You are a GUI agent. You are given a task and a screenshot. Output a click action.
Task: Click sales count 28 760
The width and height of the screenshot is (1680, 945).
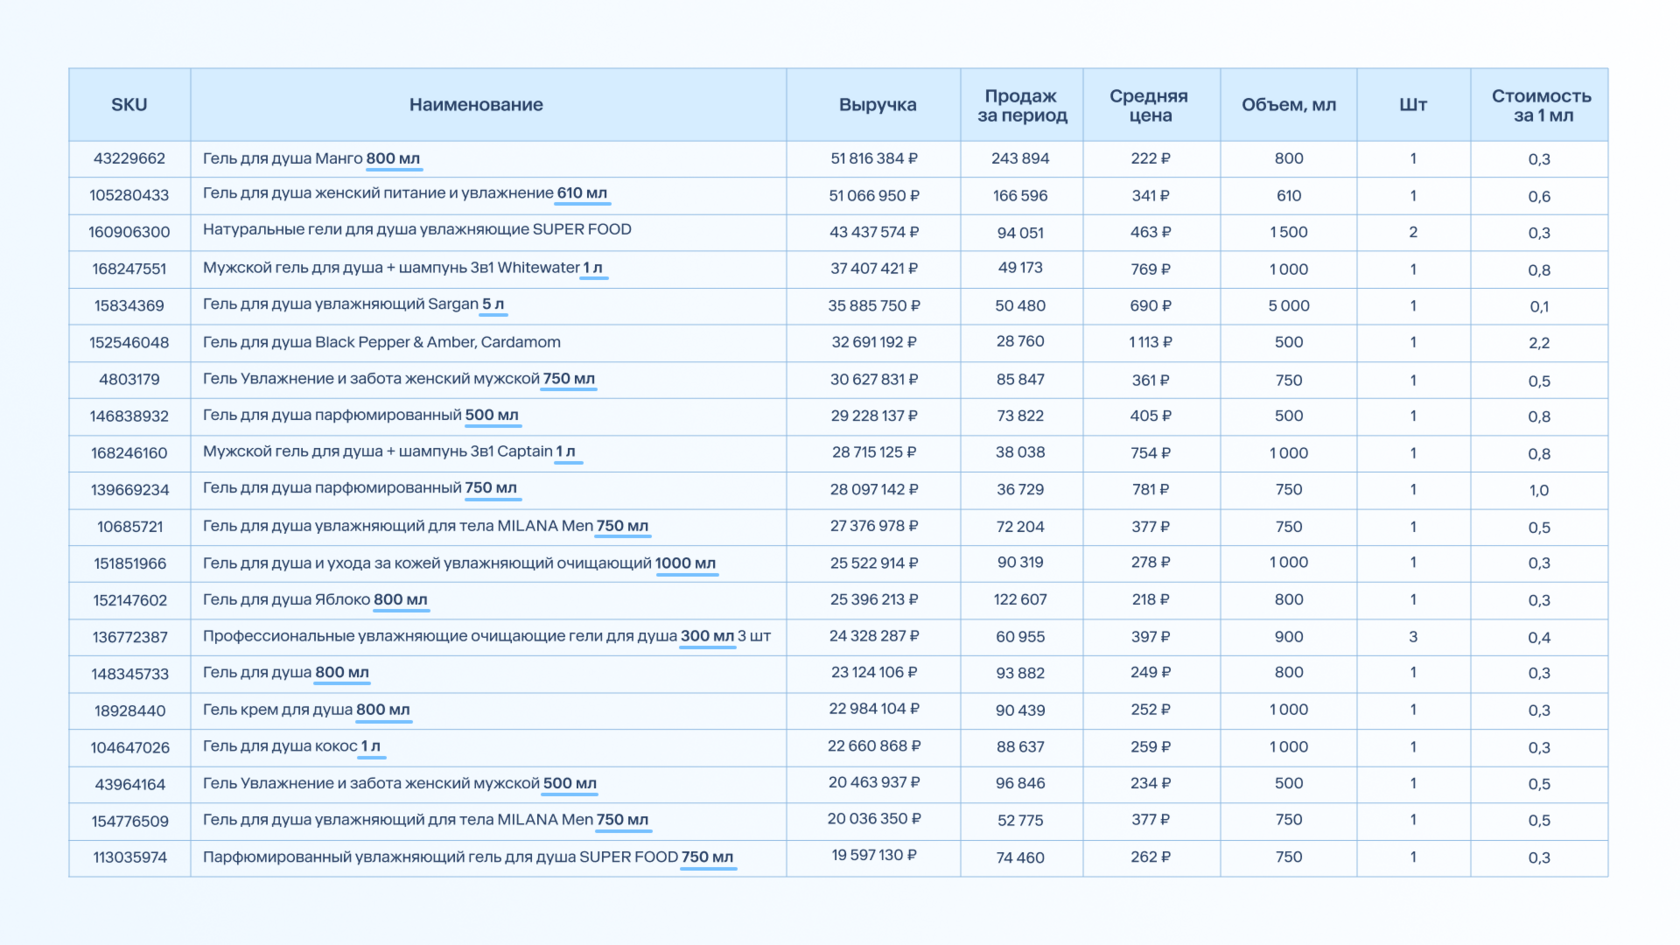tap(1020, 342)
